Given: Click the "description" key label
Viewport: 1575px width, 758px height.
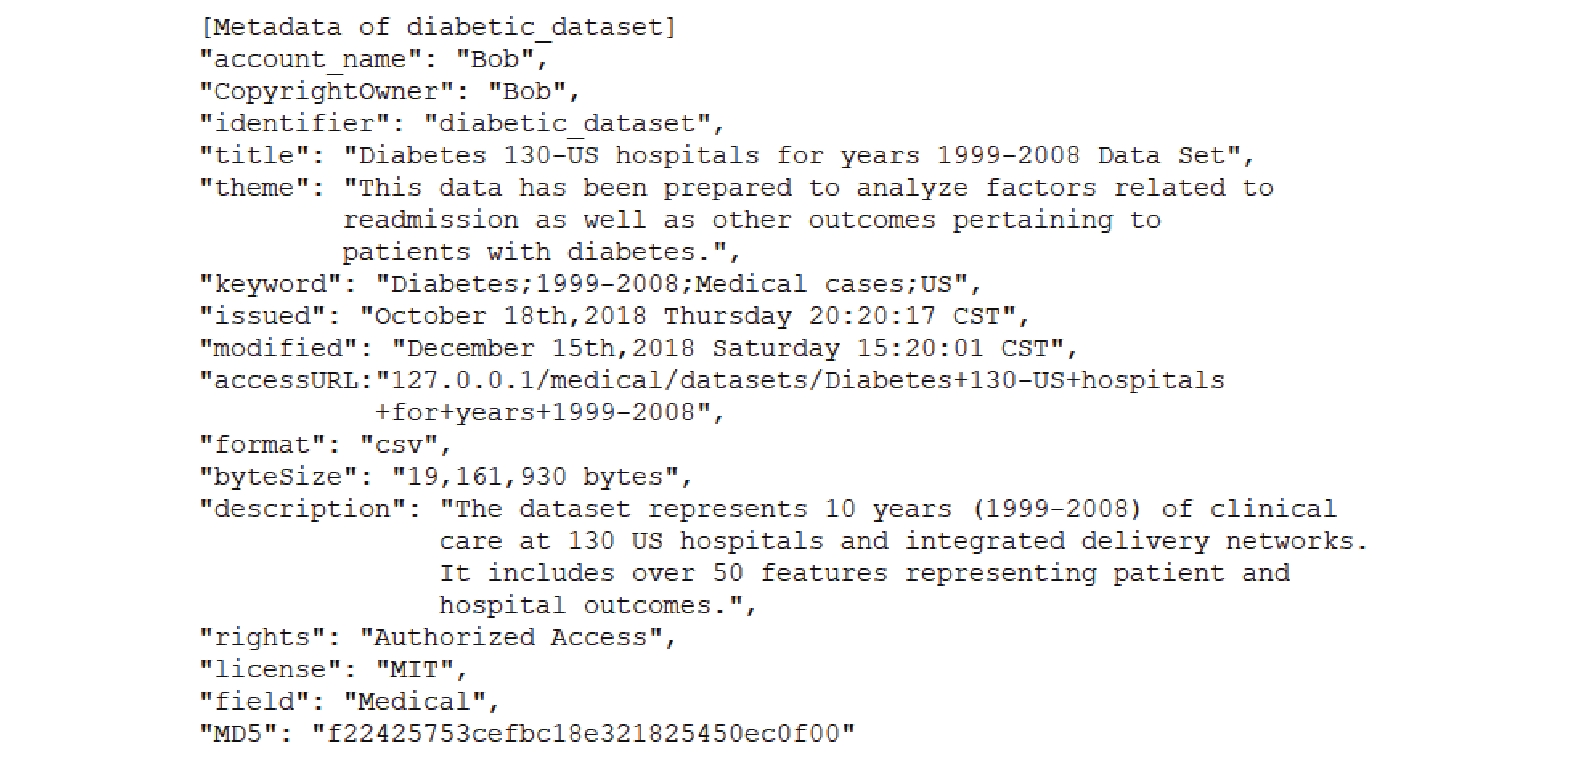Looking at the screenshot, I should [x=310, y=508].
